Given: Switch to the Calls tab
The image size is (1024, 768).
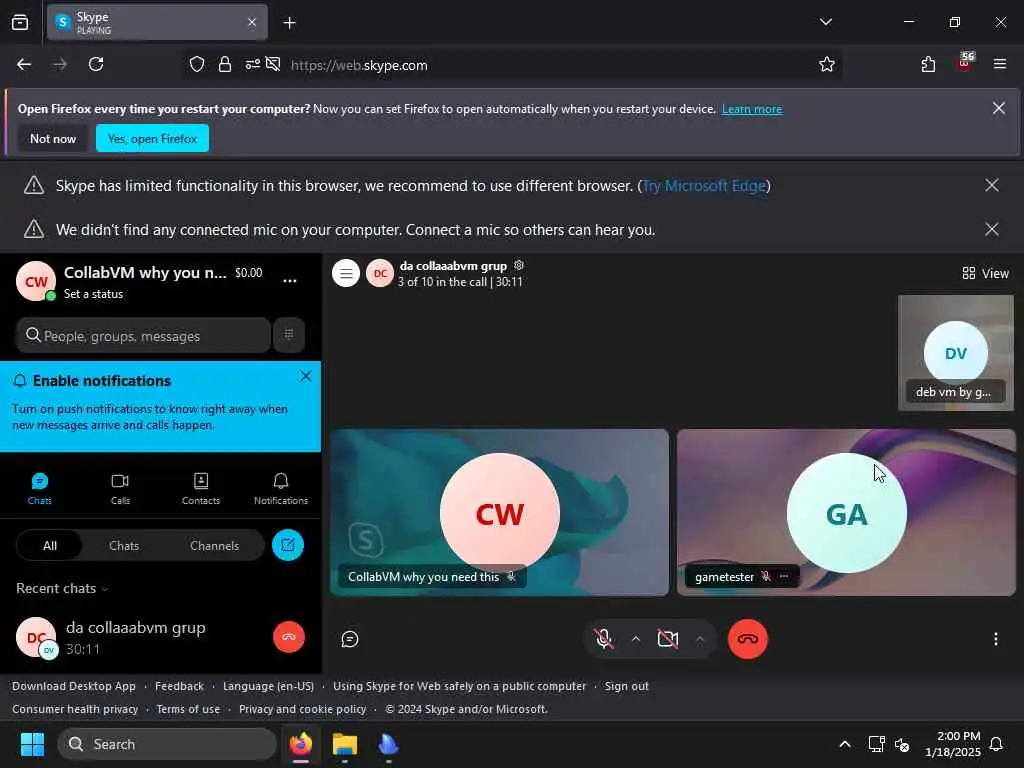Looking at the screenshot, I should point(120,489).
